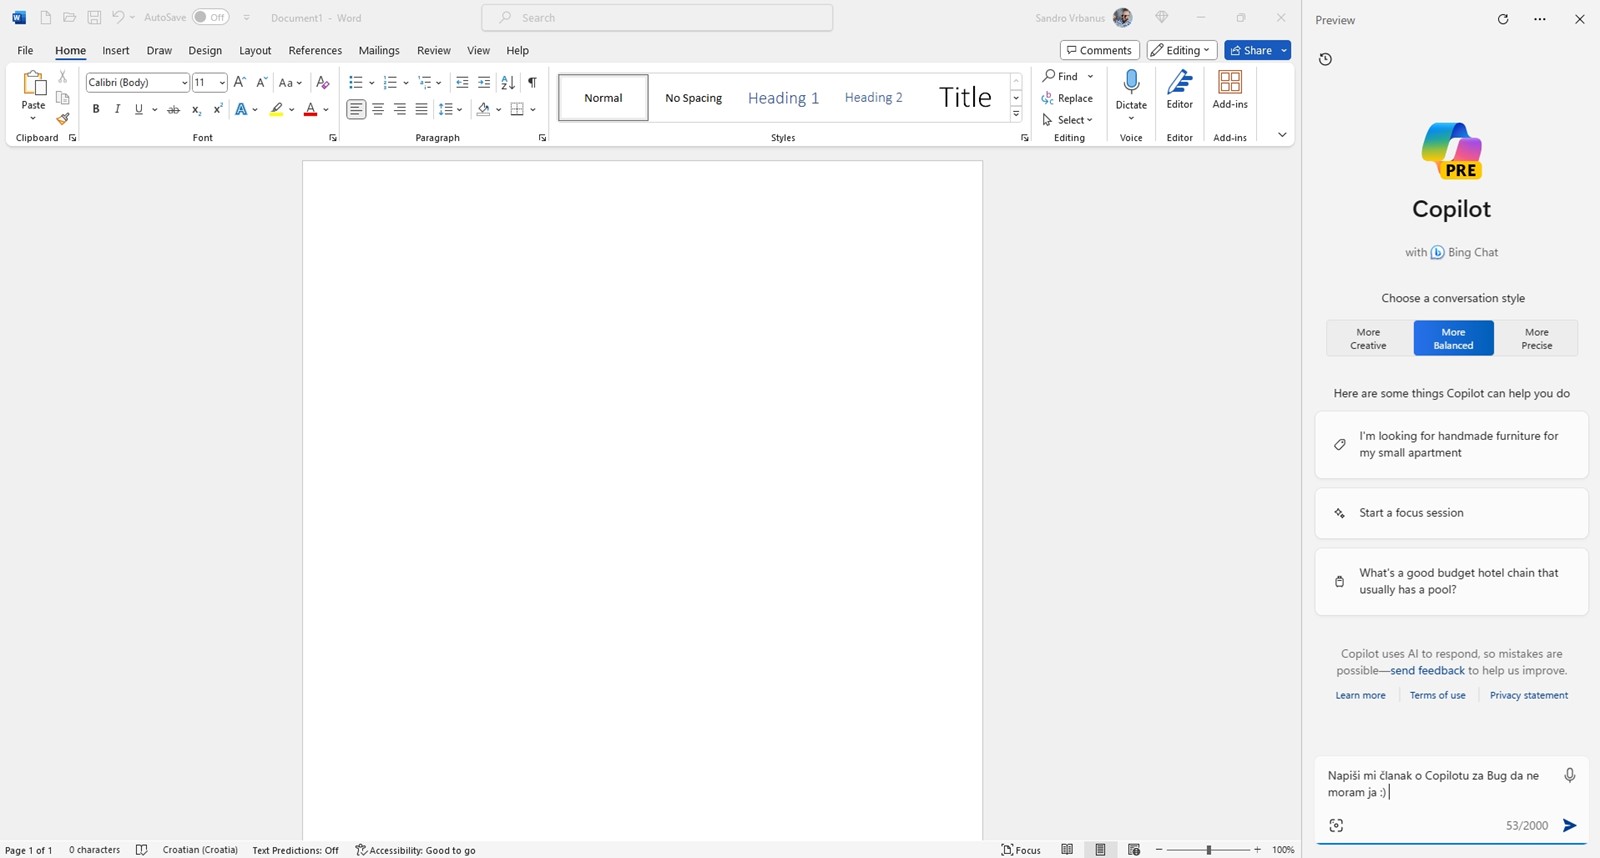
Task: Show paragraph marks with pilcrow icon
Action: pyautogui.click(x=532, y=83)
